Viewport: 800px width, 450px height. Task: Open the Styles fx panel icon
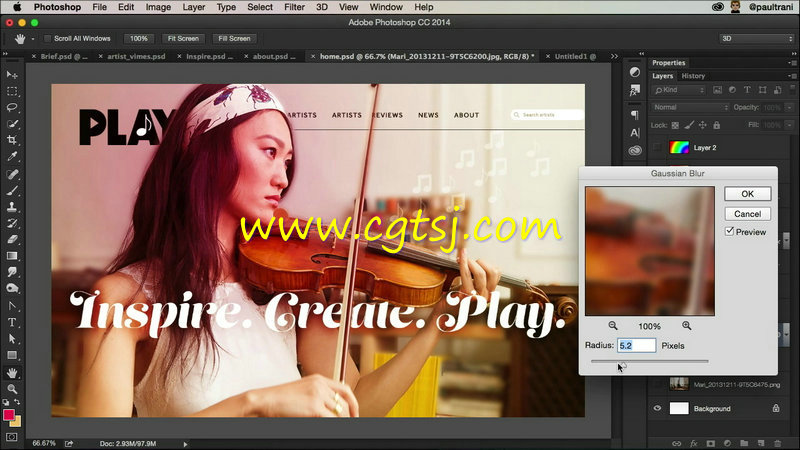(635, 90)
